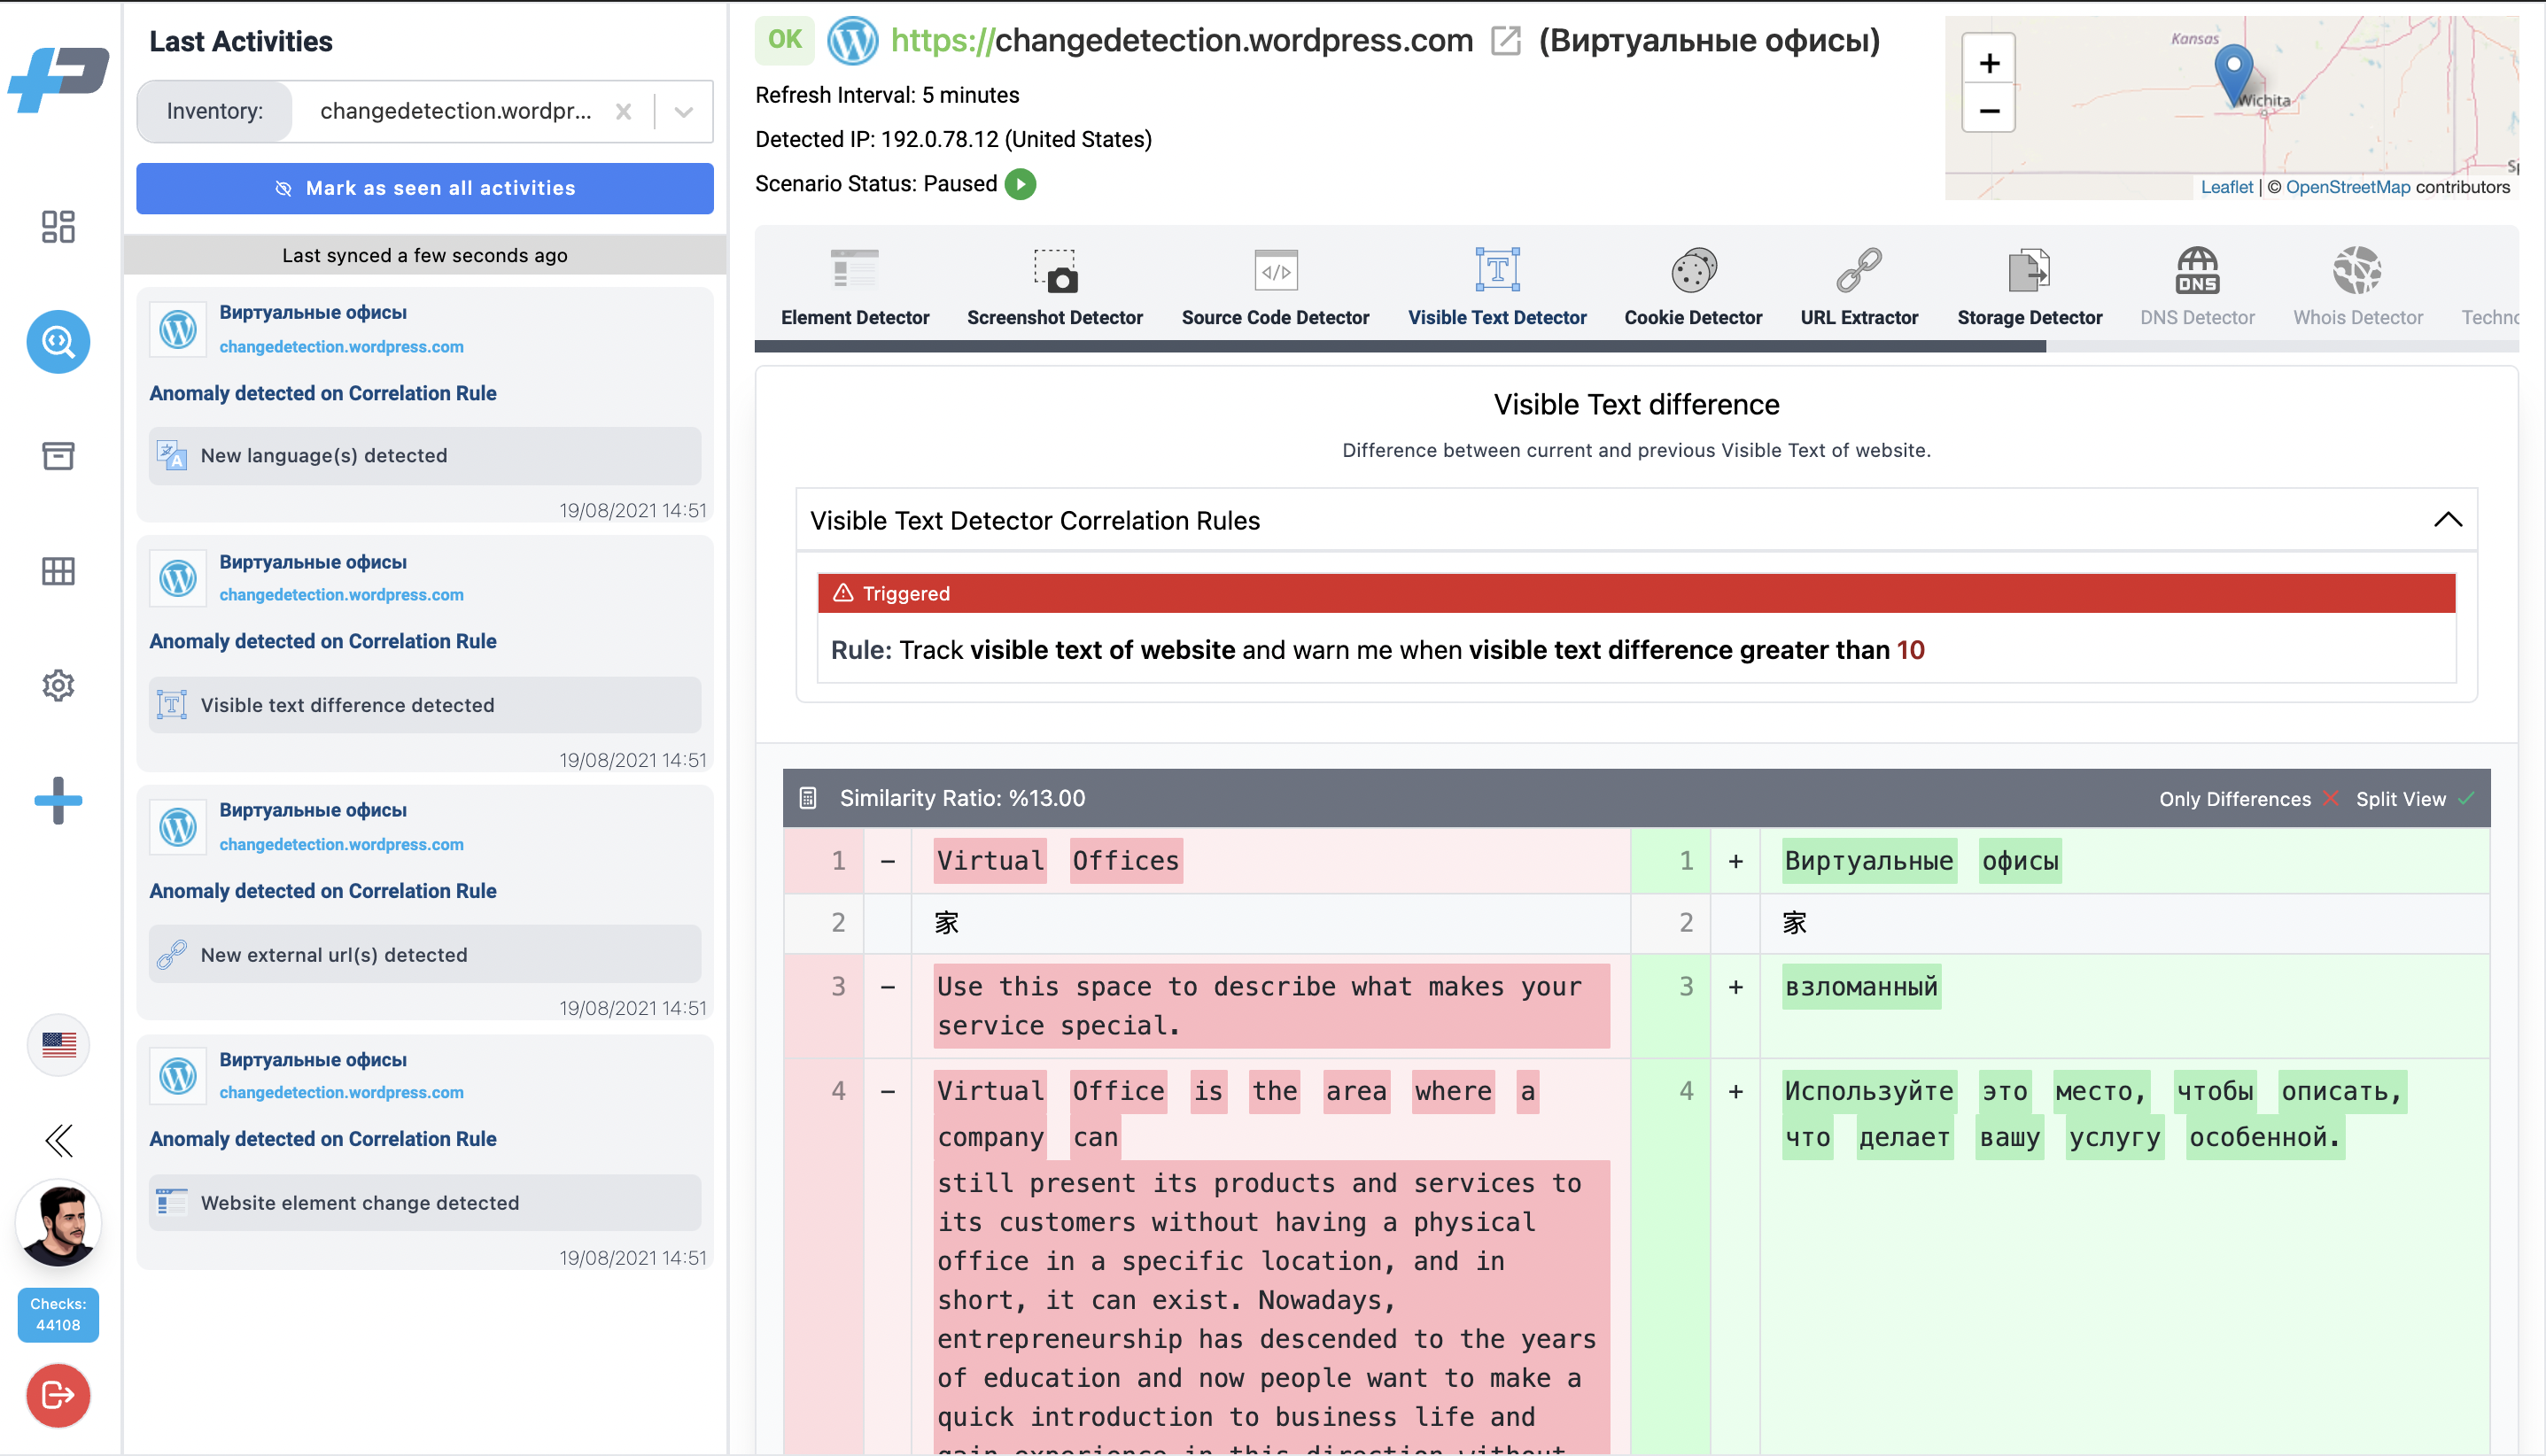Toggle Split View option
Screen dimensions: 2546x1456
click(2414, 799)
